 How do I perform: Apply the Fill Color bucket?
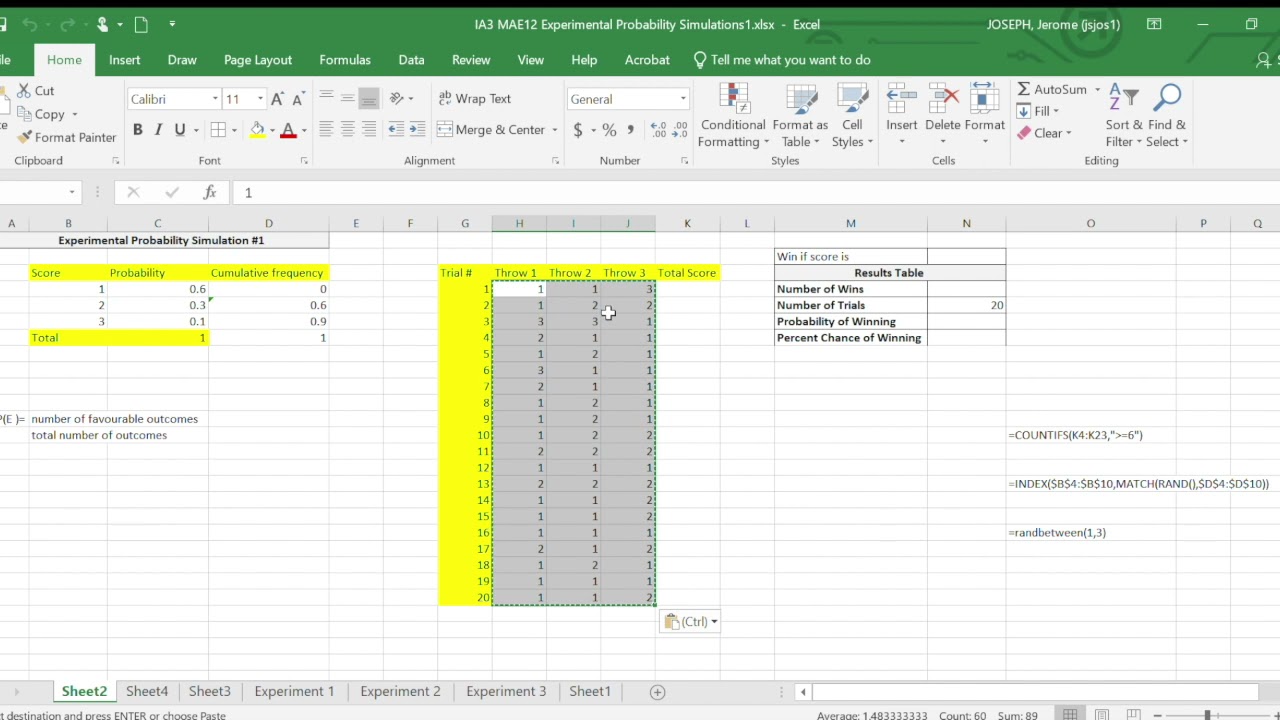point(258,130)
